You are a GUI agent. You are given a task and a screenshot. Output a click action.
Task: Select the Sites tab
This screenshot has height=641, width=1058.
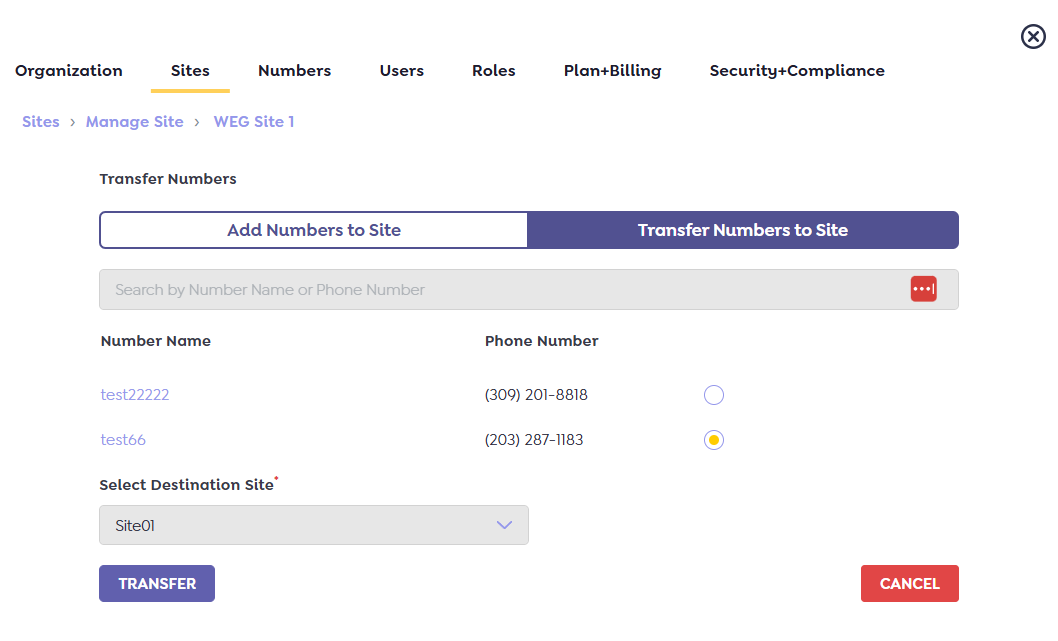click(x=190, y=71)
